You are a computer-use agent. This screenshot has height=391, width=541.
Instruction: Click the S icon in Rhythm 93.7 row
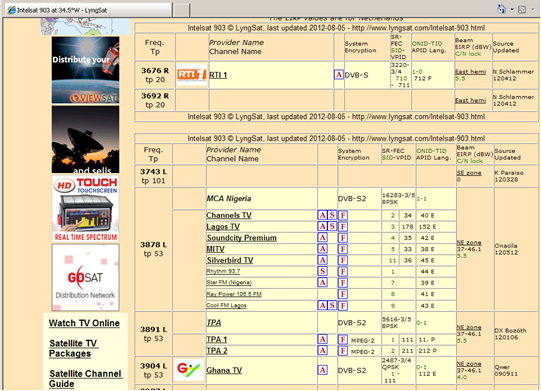[x=322, y=271]
